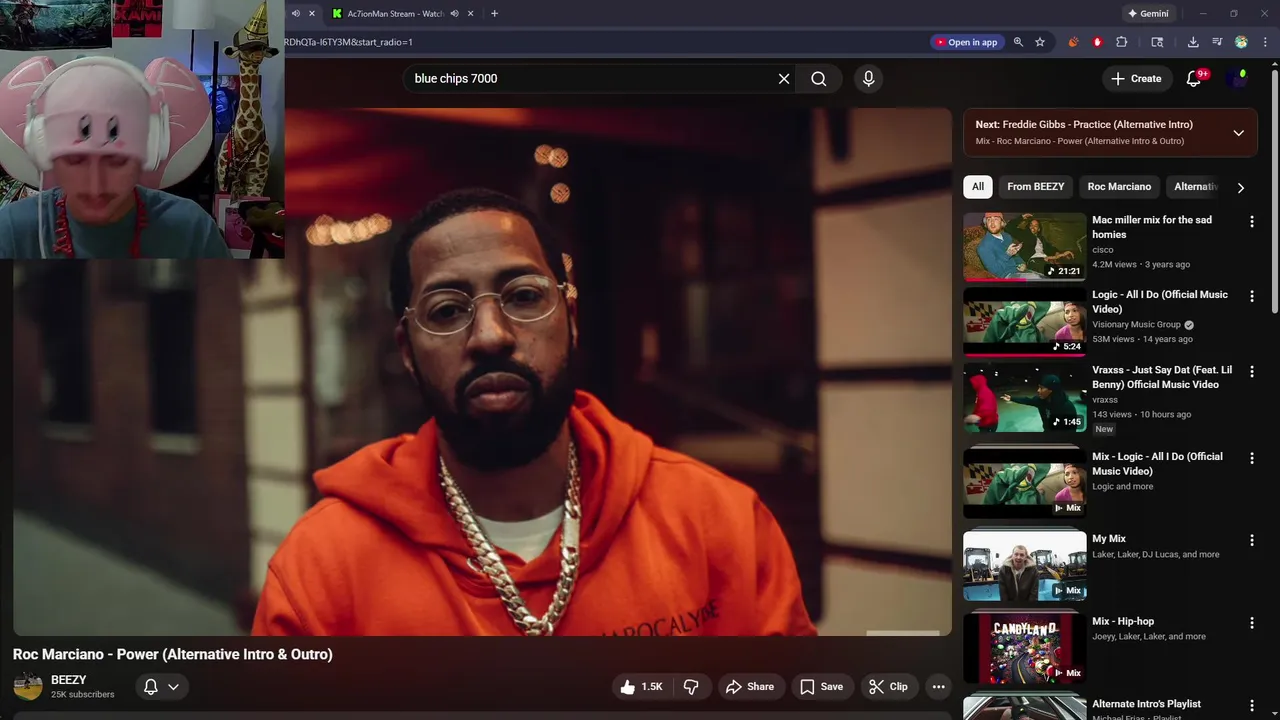The width and height of the screenshot is (1280, 720).
Task: Open more actions menu below the video
Action: (x=938, y=687)
